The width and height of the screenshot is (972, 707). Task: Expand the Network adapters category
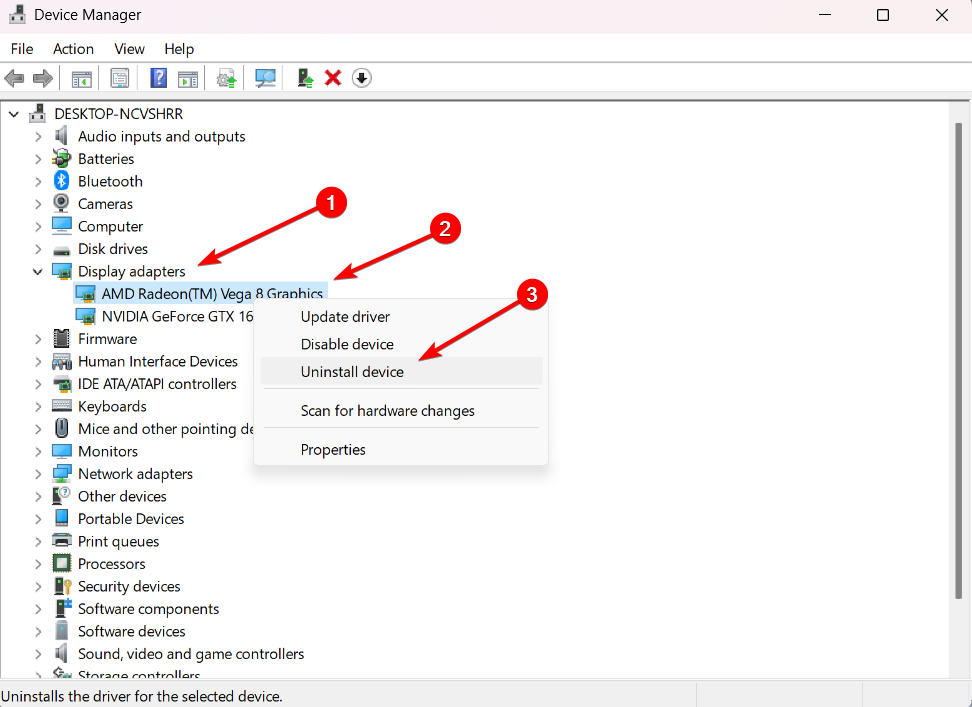click(37, 473)
